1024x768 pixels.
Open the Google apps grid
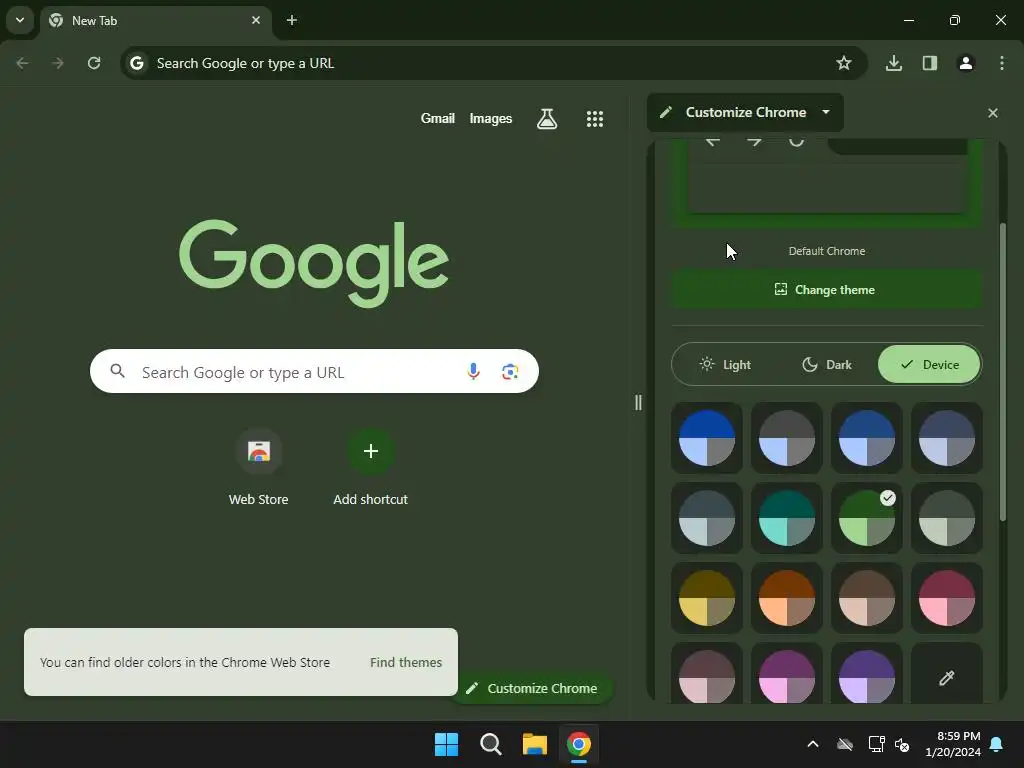pyautogui.click(x=595, y=119)
